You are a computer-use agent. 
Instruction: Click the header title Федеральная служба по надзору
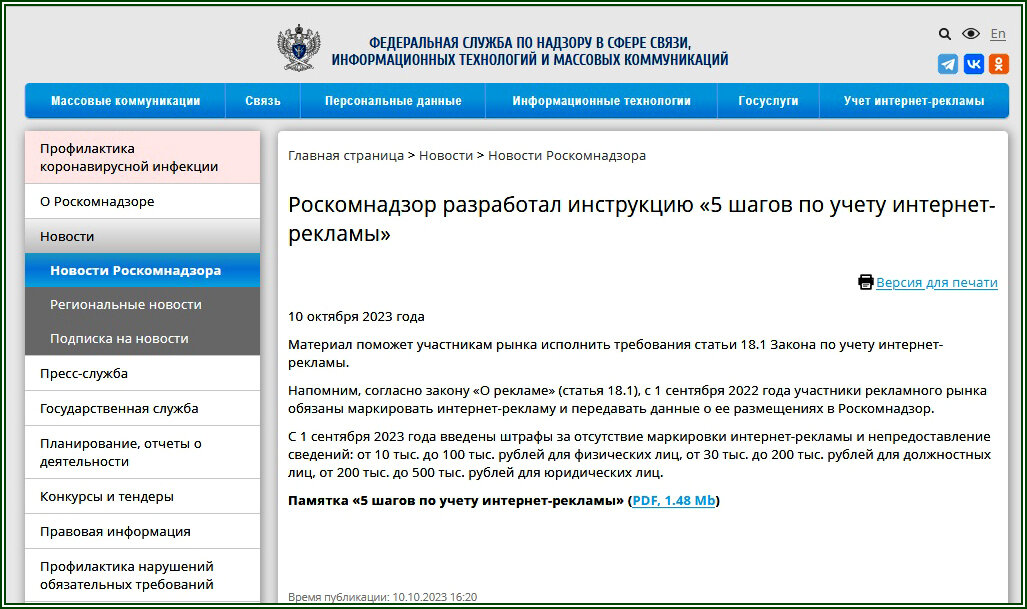pos(529,51)
